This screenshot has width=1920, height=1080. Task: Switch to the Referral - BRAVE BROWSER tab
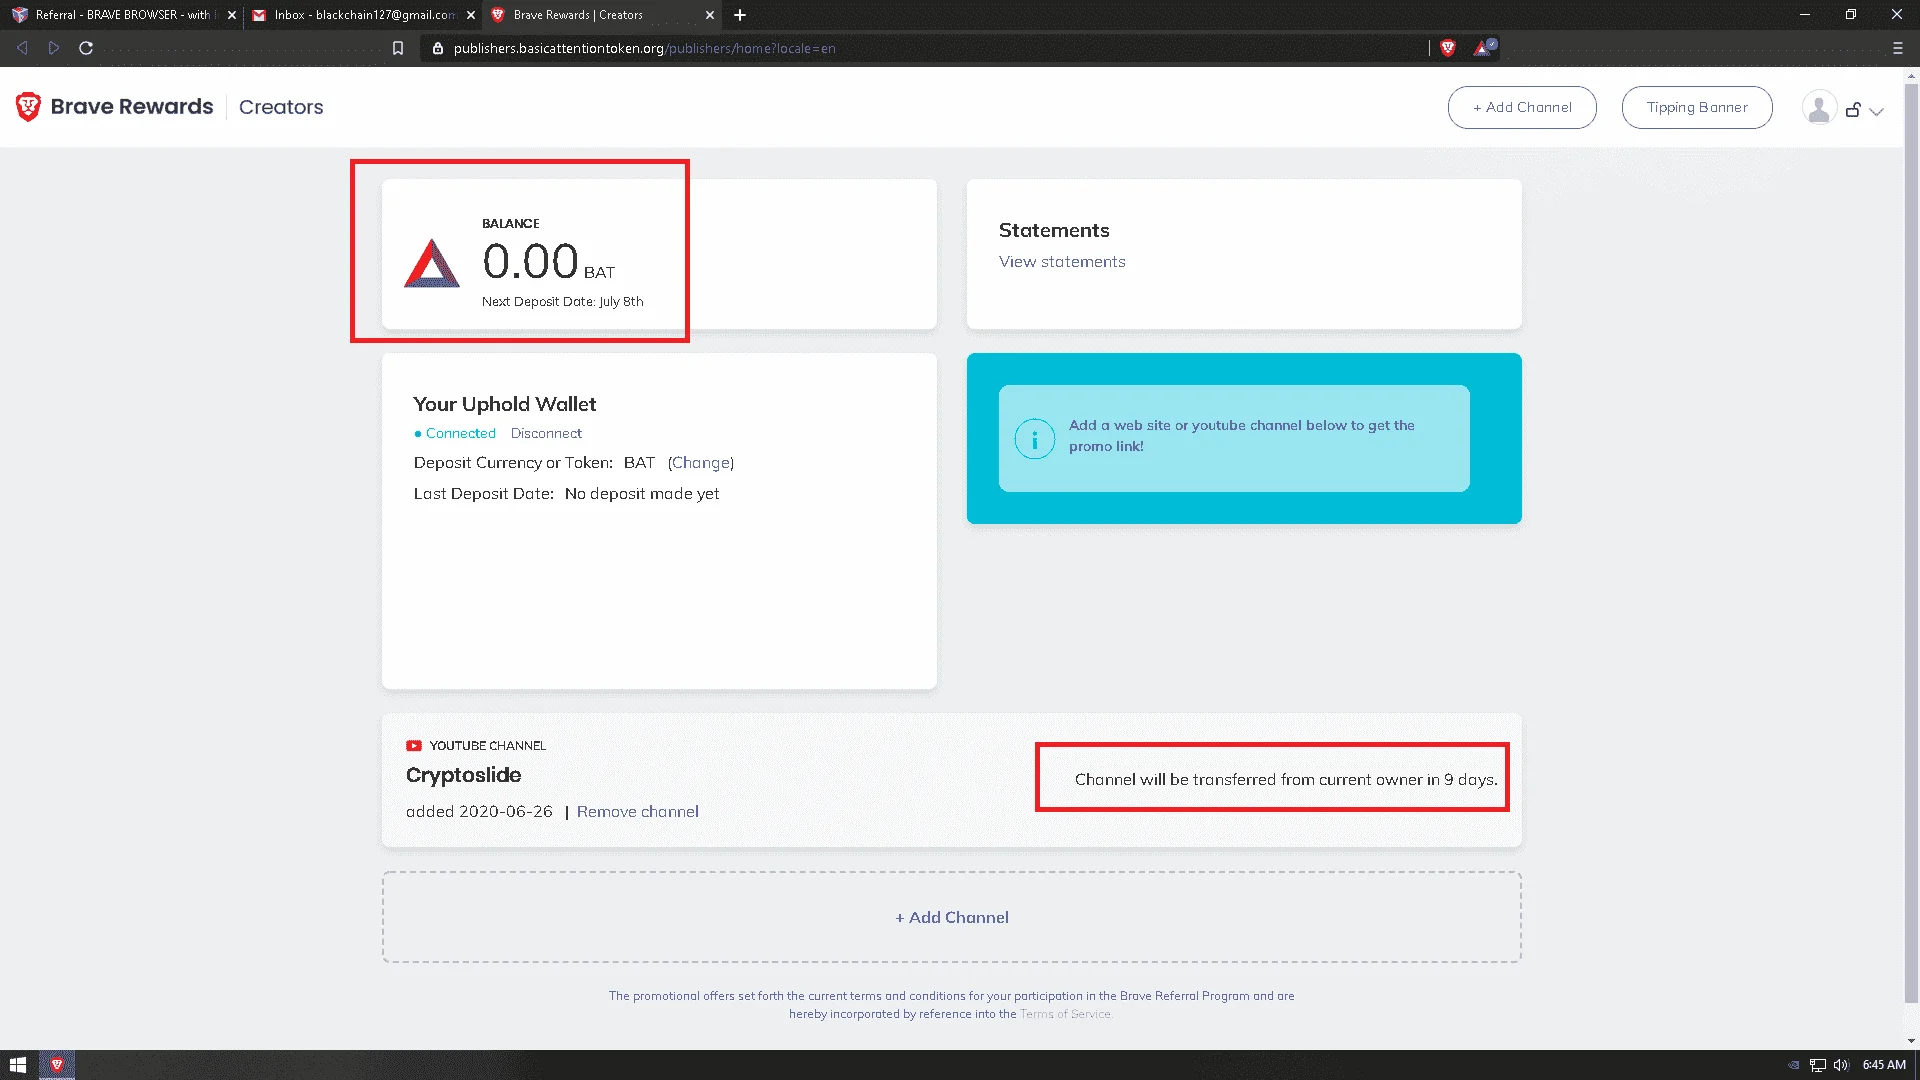[x=123, y=15]
